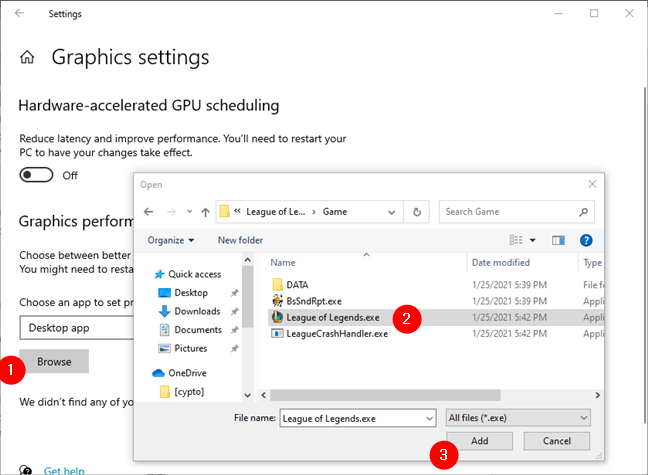Open view options dropdown arrow
This screenshot has width=648, height=475.
tap(533, 240)
